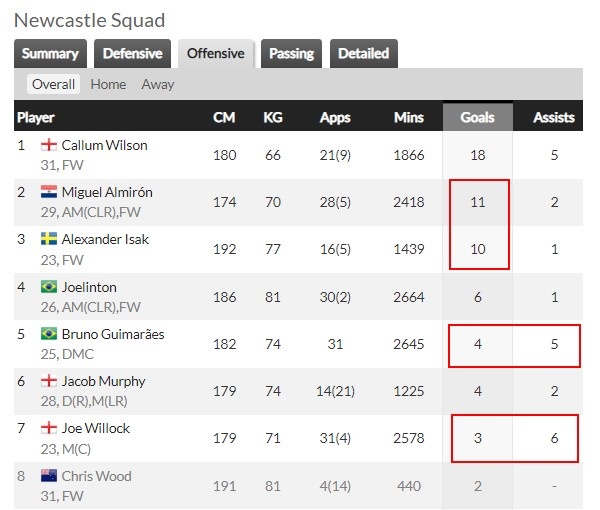Viewport: 600px width, 510px height.
Task: Click England flag icon beside Callum Wilson
Action: pyautogui.click(x=49, y=145)
